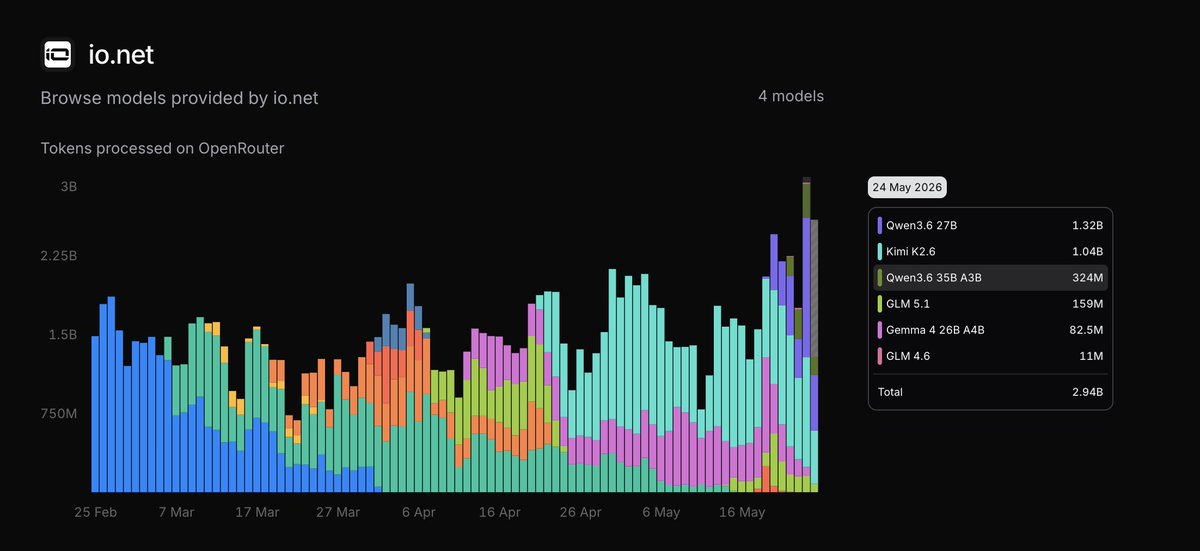1200x551 pixels.
Task: Click the GLM 4.6 pink color swatch
Action: (x=880, y=356)
